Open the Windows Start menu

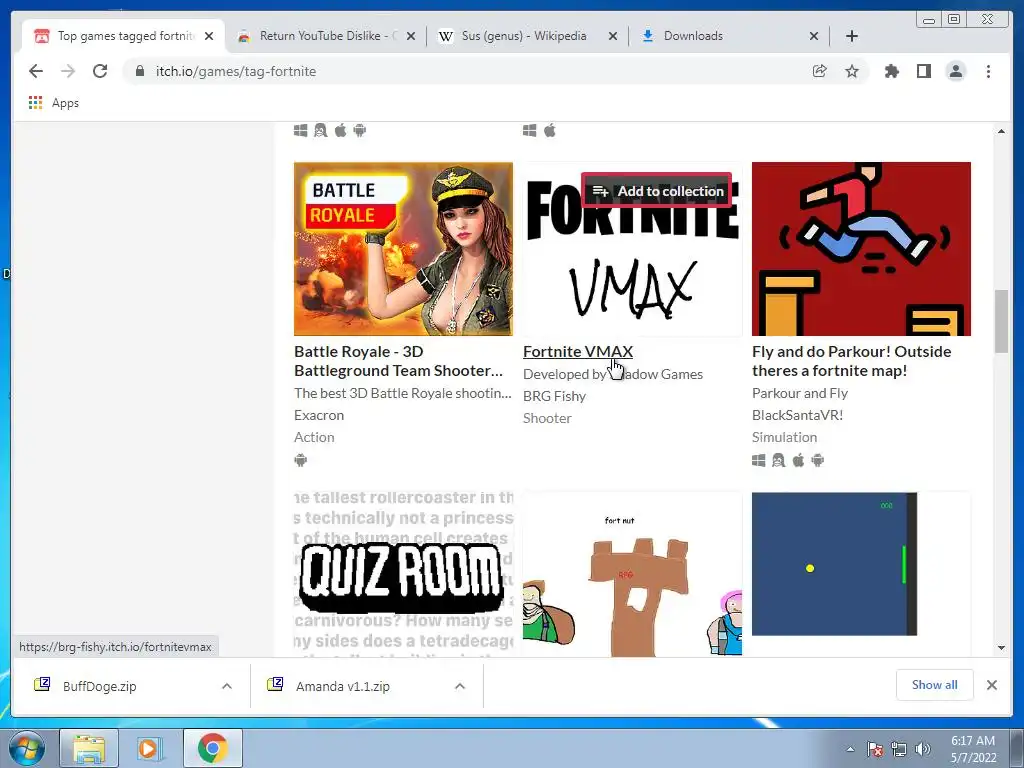pyautogui.click(x=26, y=749)
